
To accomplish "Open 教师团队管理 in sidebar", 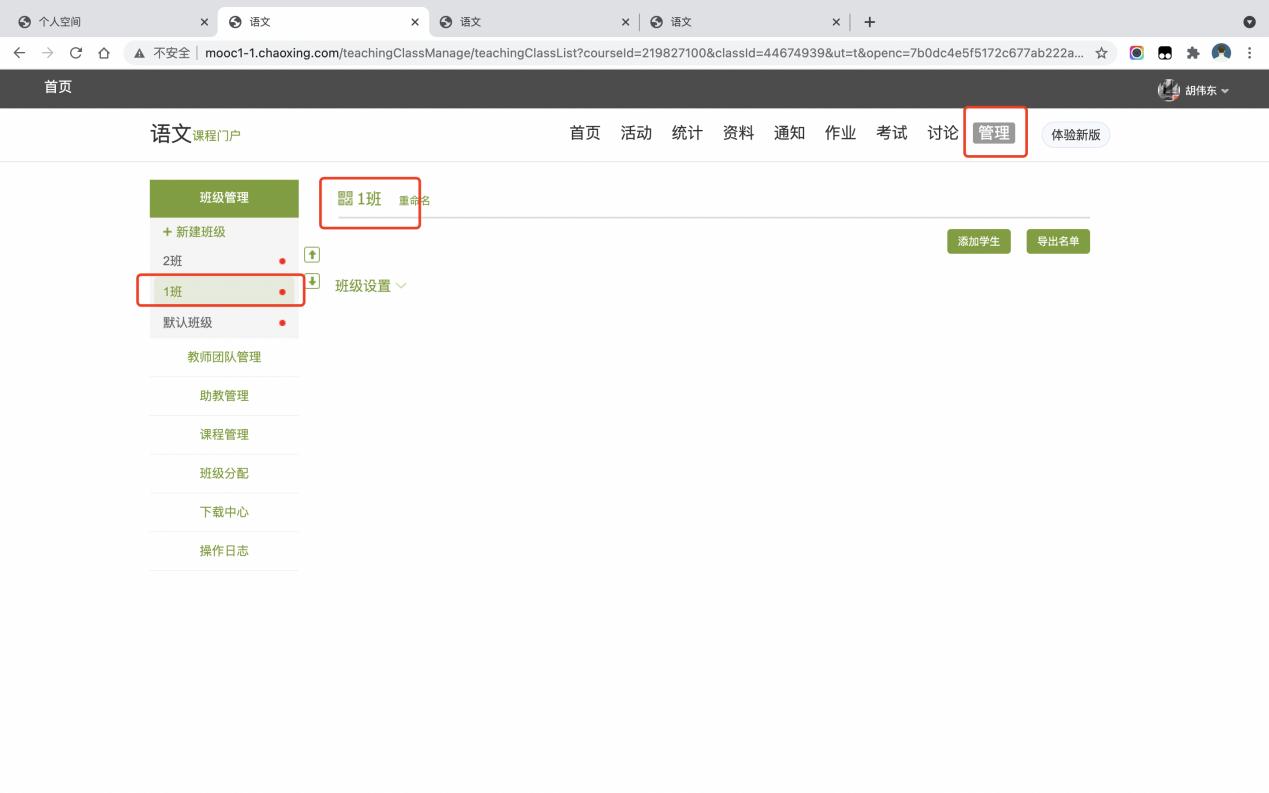I will 224,357.
